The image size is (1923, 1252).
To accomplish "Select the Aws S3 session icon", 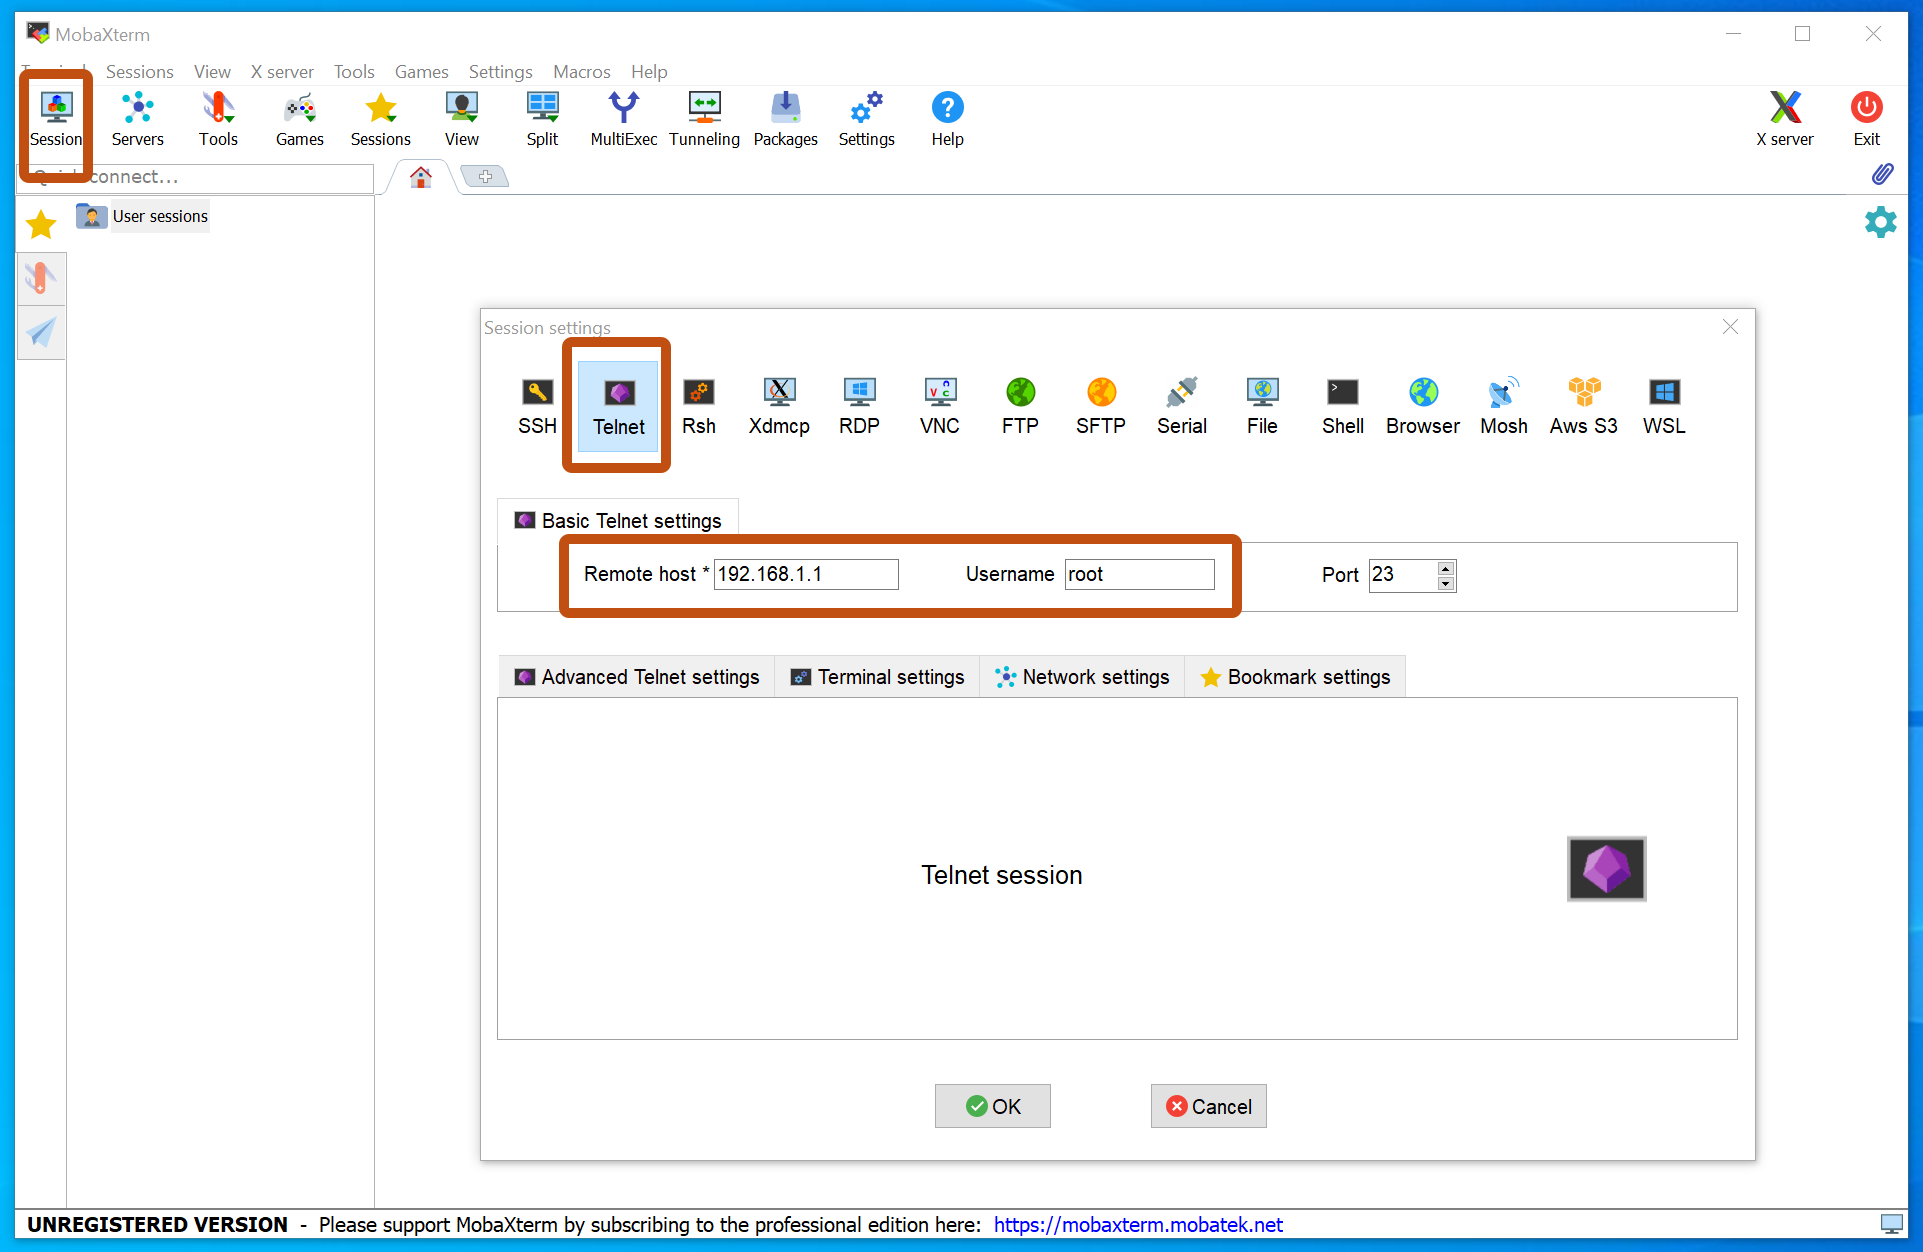I will coord(1584,406).
